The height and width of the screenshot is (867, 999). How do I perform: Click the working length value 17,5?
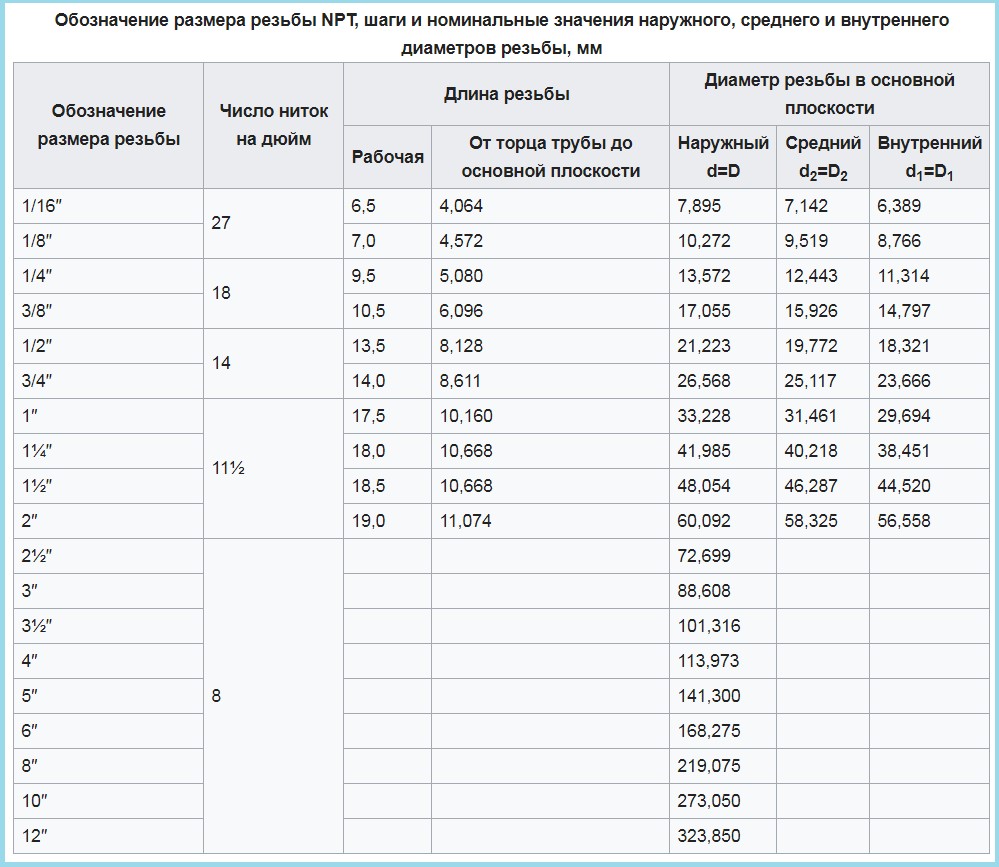pos(368,416)
